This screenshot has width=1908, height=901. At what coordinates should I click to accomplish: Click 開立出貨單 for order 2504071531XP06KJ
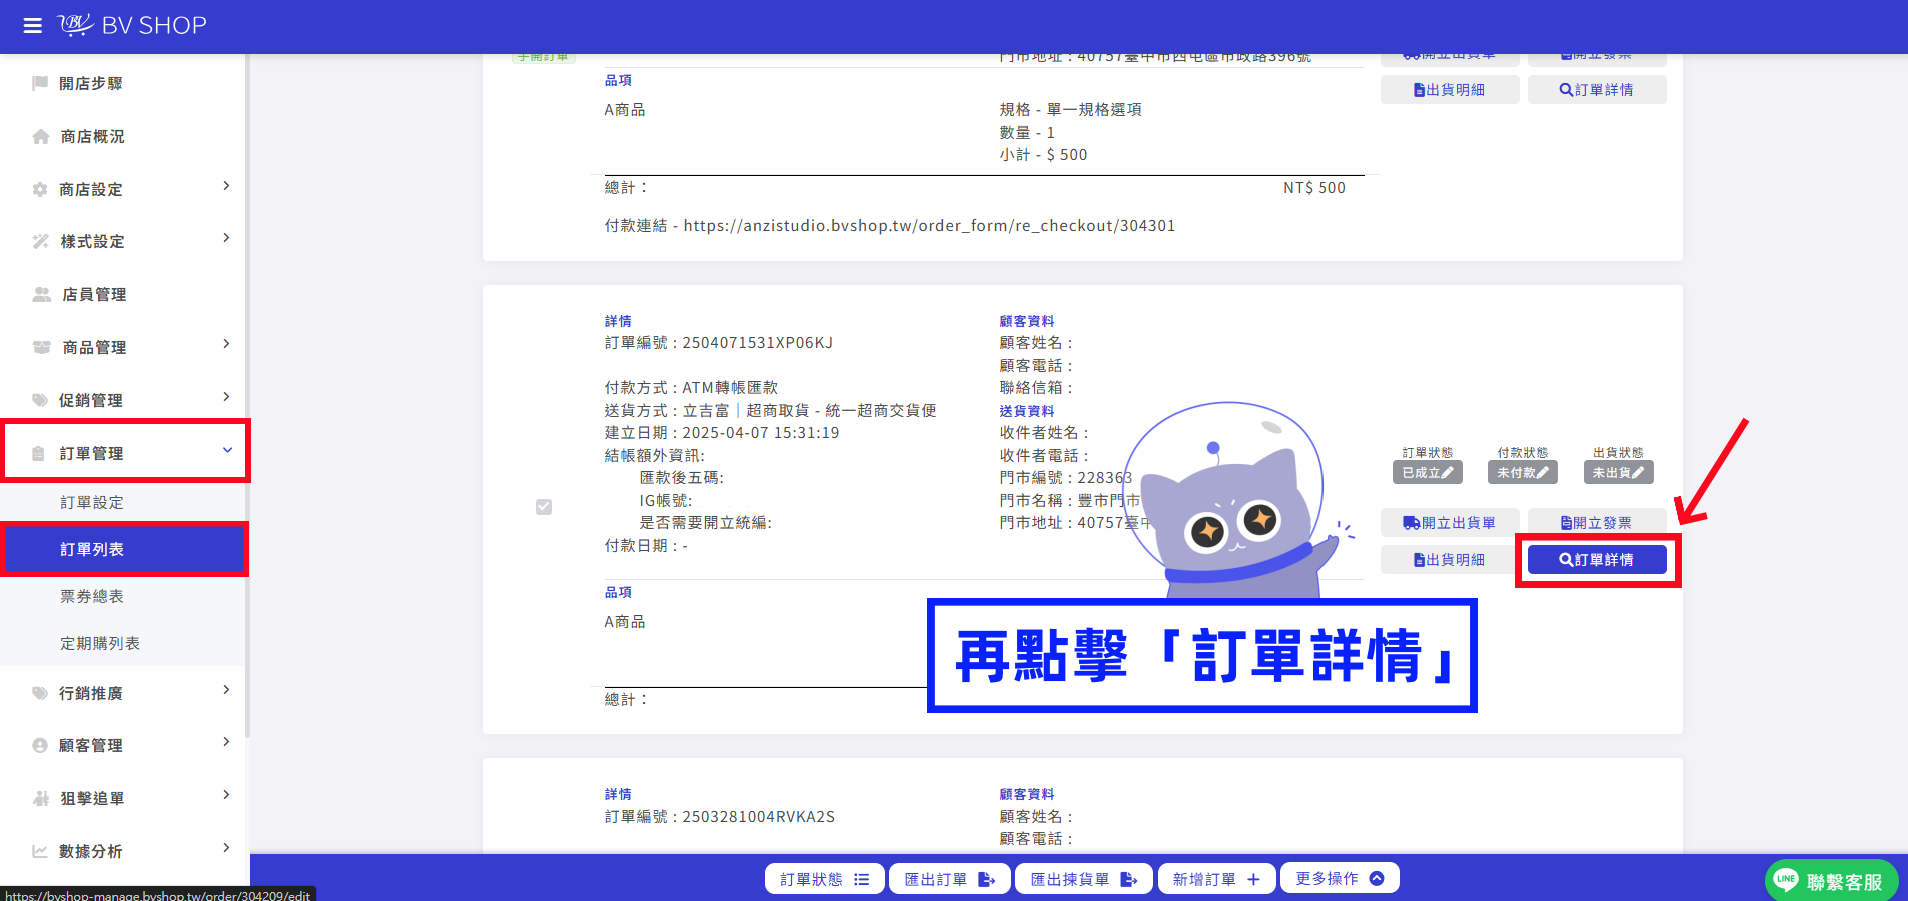point(1450,522)
